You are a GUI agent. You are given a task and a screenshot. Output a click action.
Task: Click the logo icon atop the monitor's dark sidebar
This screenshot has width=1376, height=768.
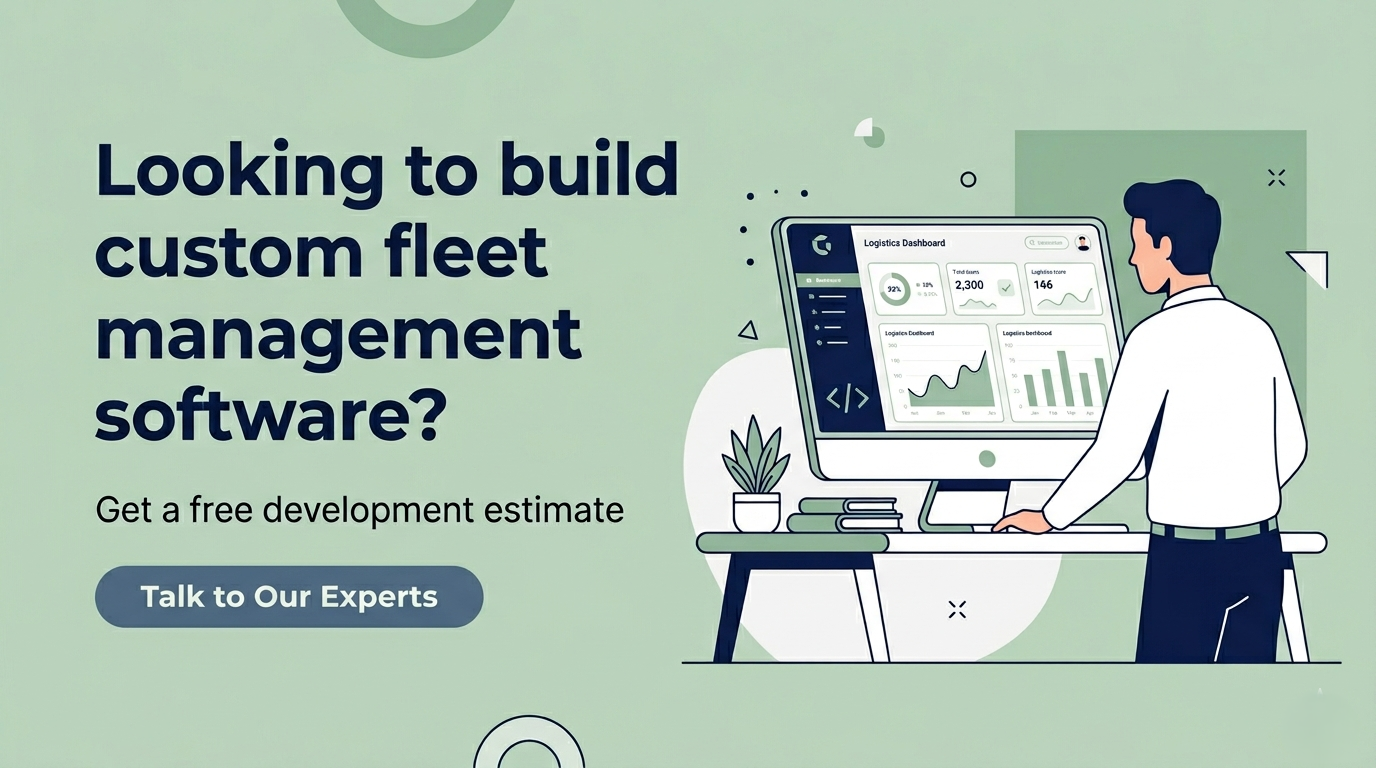[822, 245]
